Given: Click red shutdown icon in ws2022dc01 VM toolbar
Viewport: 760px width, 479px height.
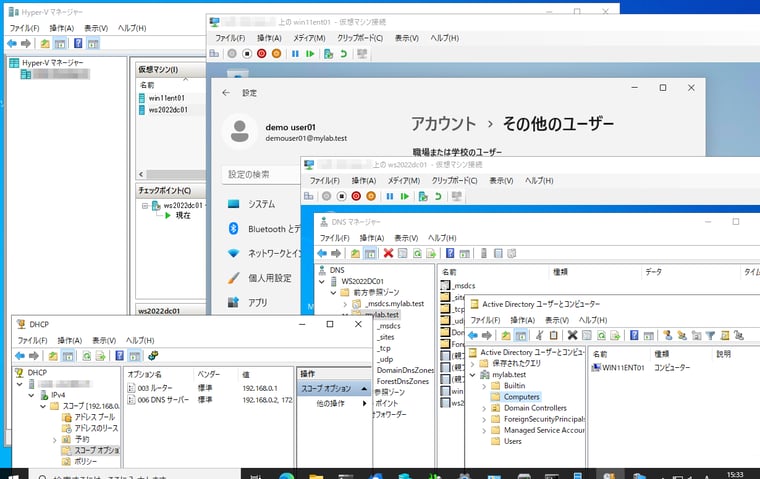Looking at the screenshot, I should click(x=356, y=196).
